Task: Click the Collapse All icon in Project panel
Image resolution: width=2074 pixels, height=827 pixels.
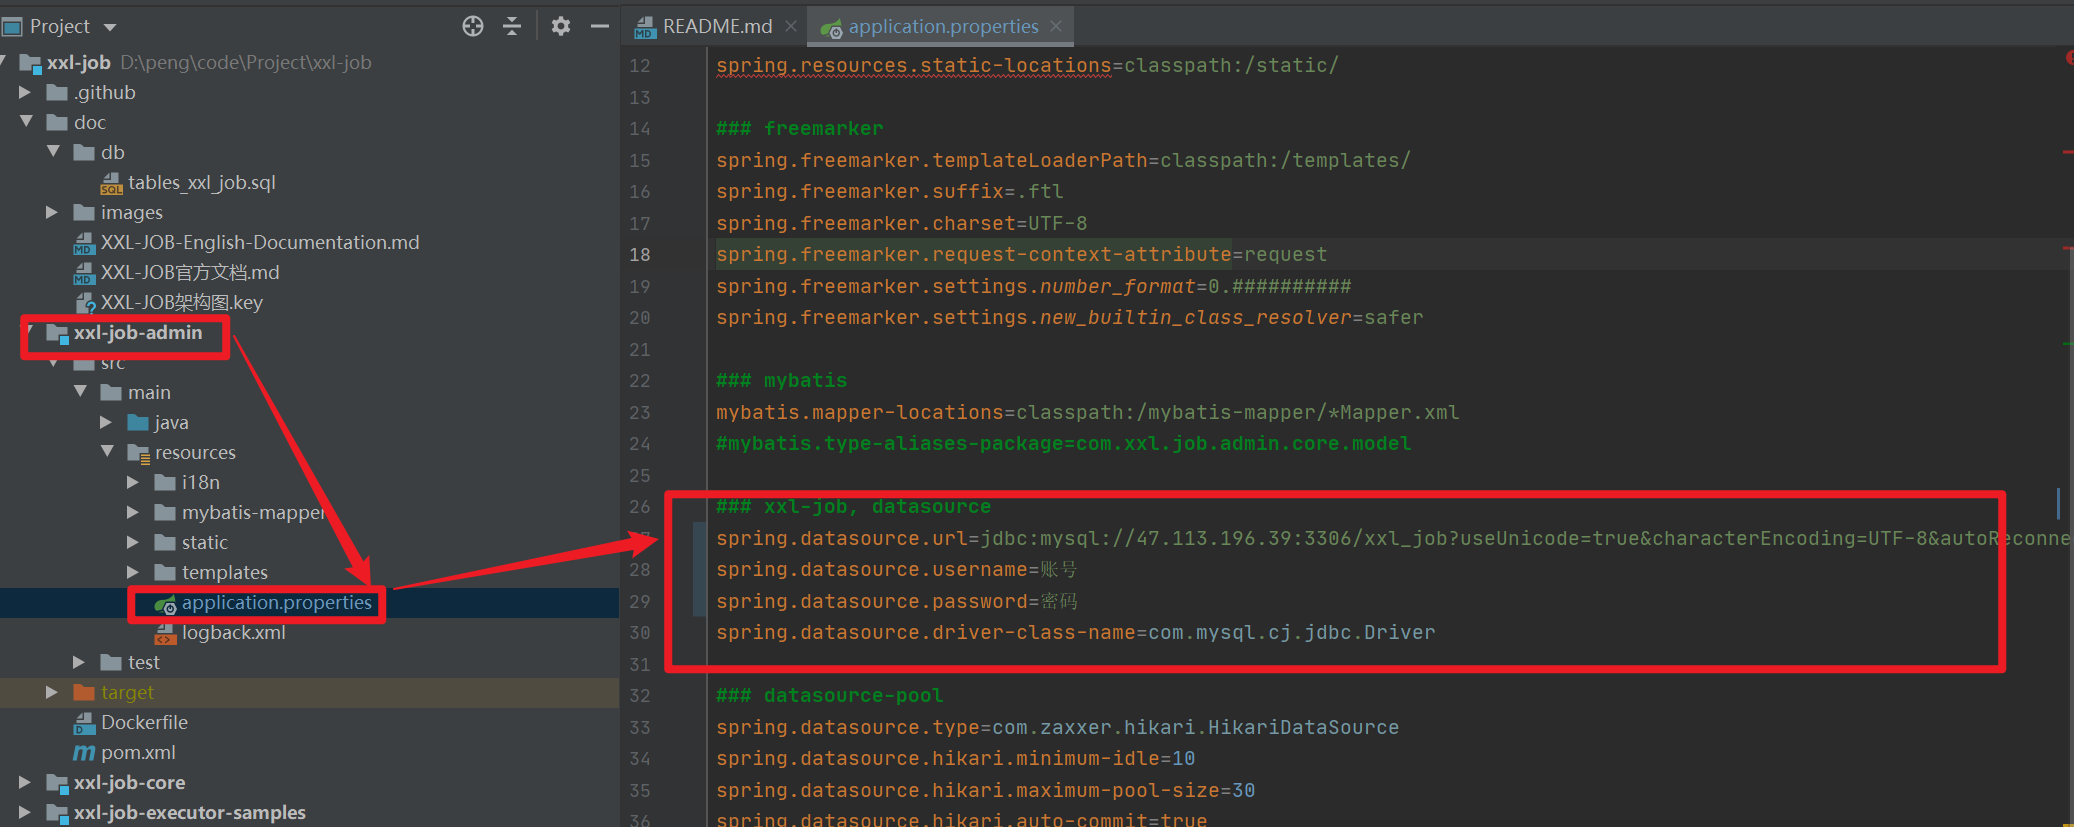Action: 512,26
